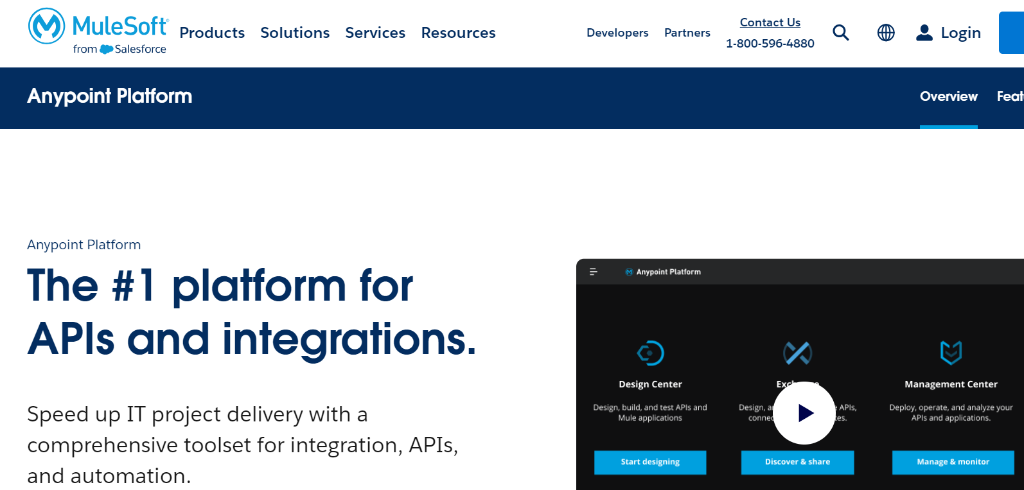1024x490 pixels.
Task: Click hamburger menu in video preview
Action: [594, 272]
